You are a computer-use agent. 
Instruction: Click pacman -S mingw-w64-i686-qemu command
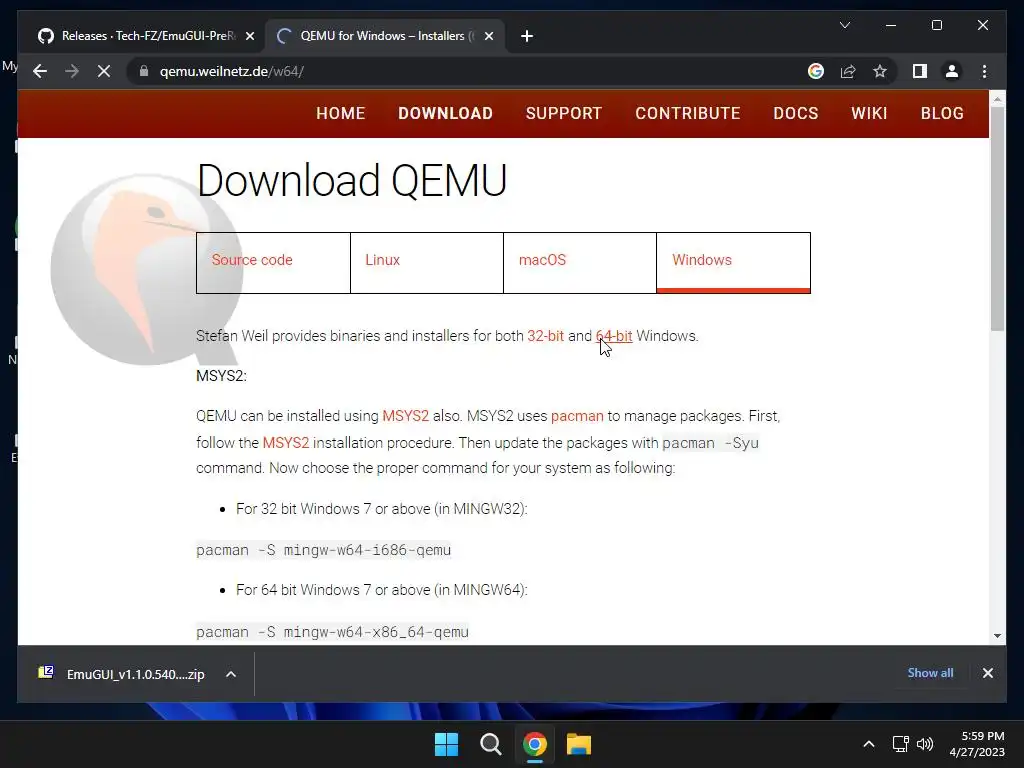pos(323,550)
